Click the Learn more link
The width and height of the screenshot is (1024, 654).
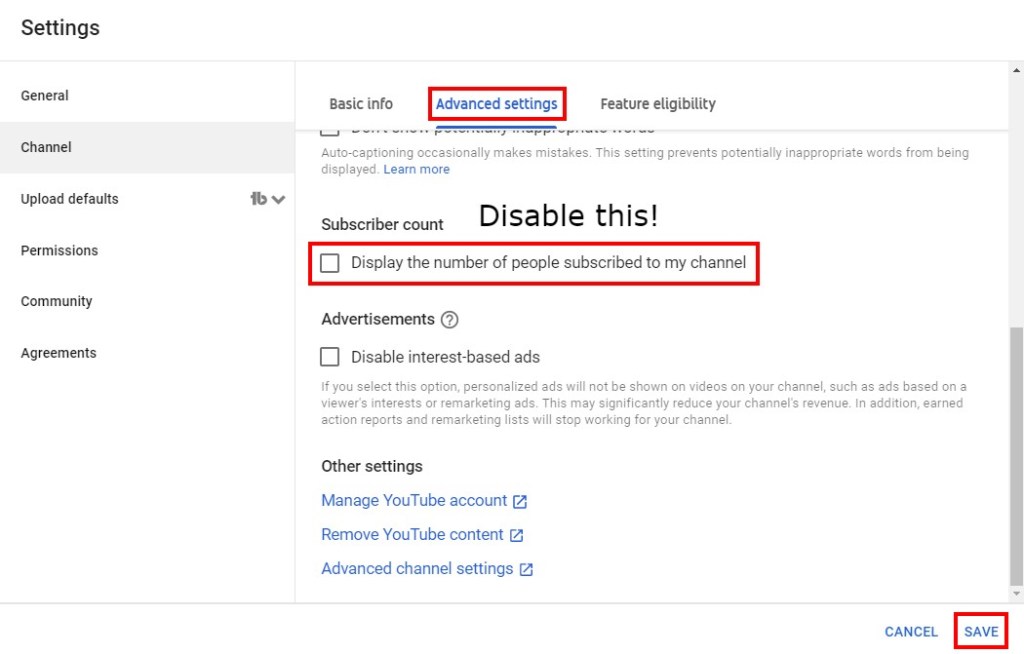tap(417, 169)
